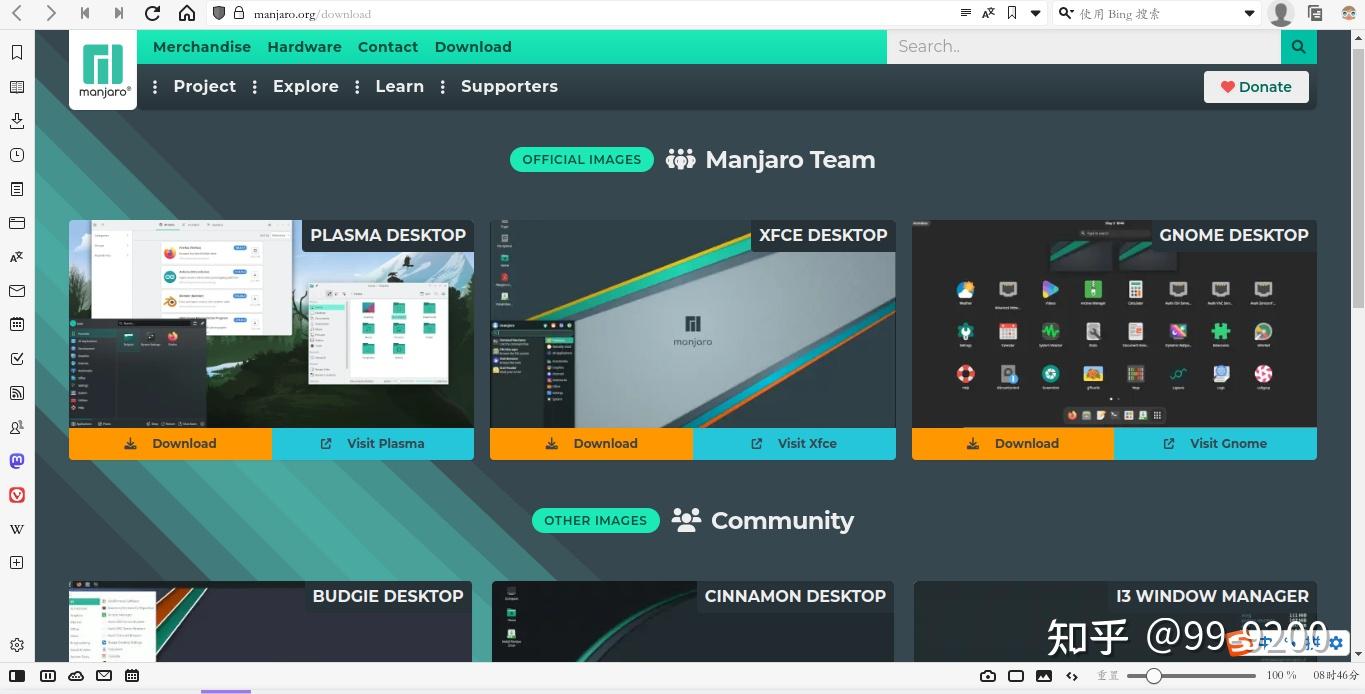The width and height of the screenshot is (1365, 694).
Task: Open page actions code icon
Action: (x=1072, y=676)
